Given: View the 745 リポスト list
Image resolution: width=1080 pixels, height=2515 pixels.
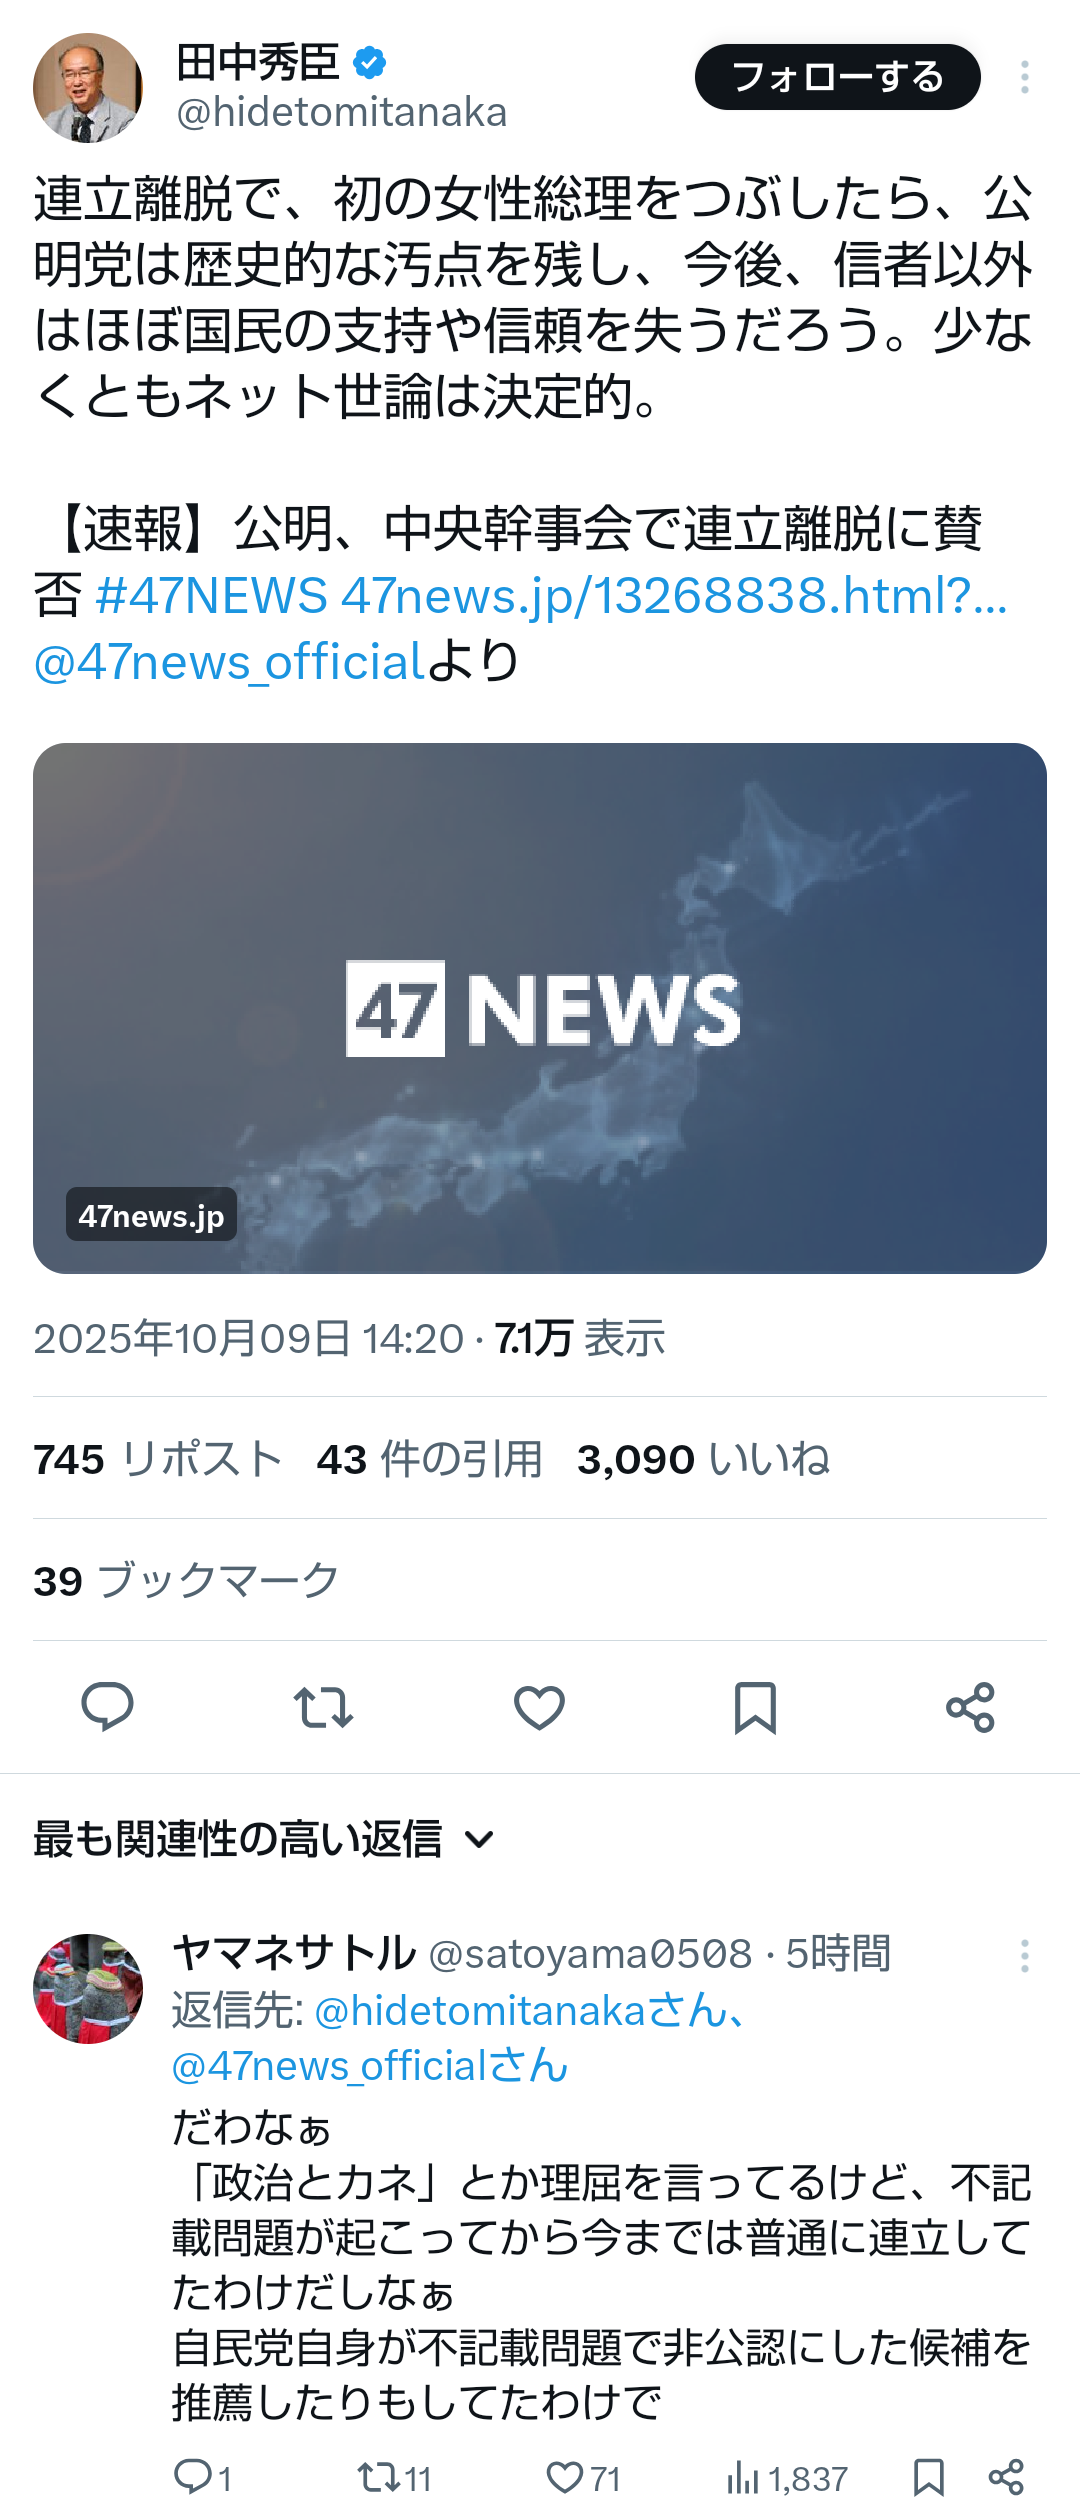Looking at the screenshot, I should (x=158, y=1459).
